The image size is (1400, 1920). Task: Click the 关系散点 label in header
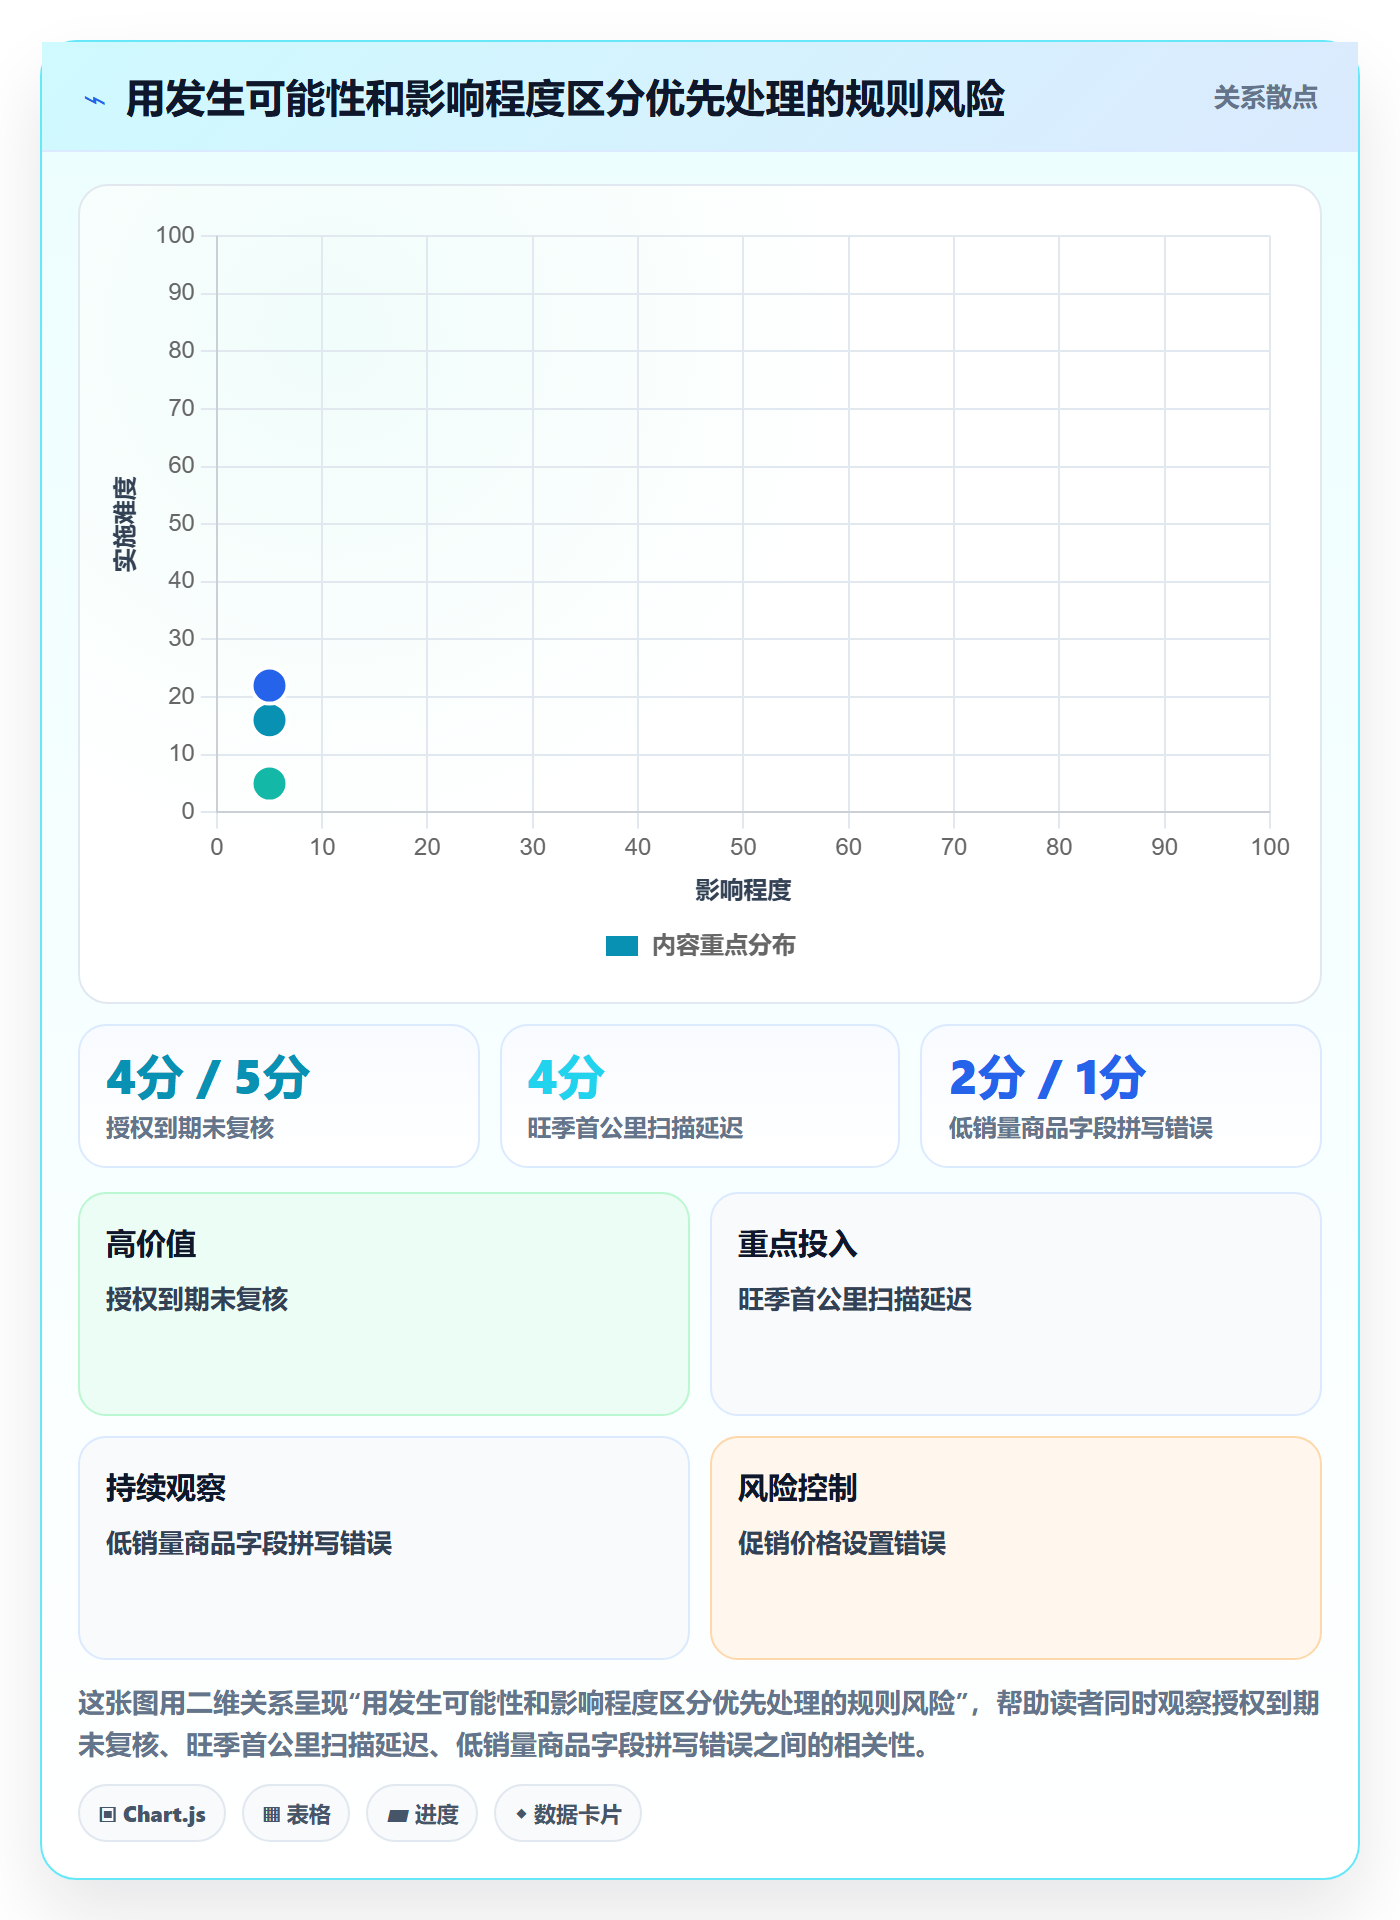pos(1265,98)
